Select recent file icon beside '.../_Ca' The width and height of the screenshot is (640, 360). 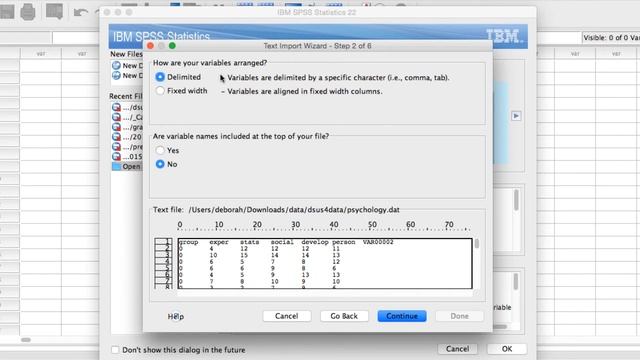point(116,117)
